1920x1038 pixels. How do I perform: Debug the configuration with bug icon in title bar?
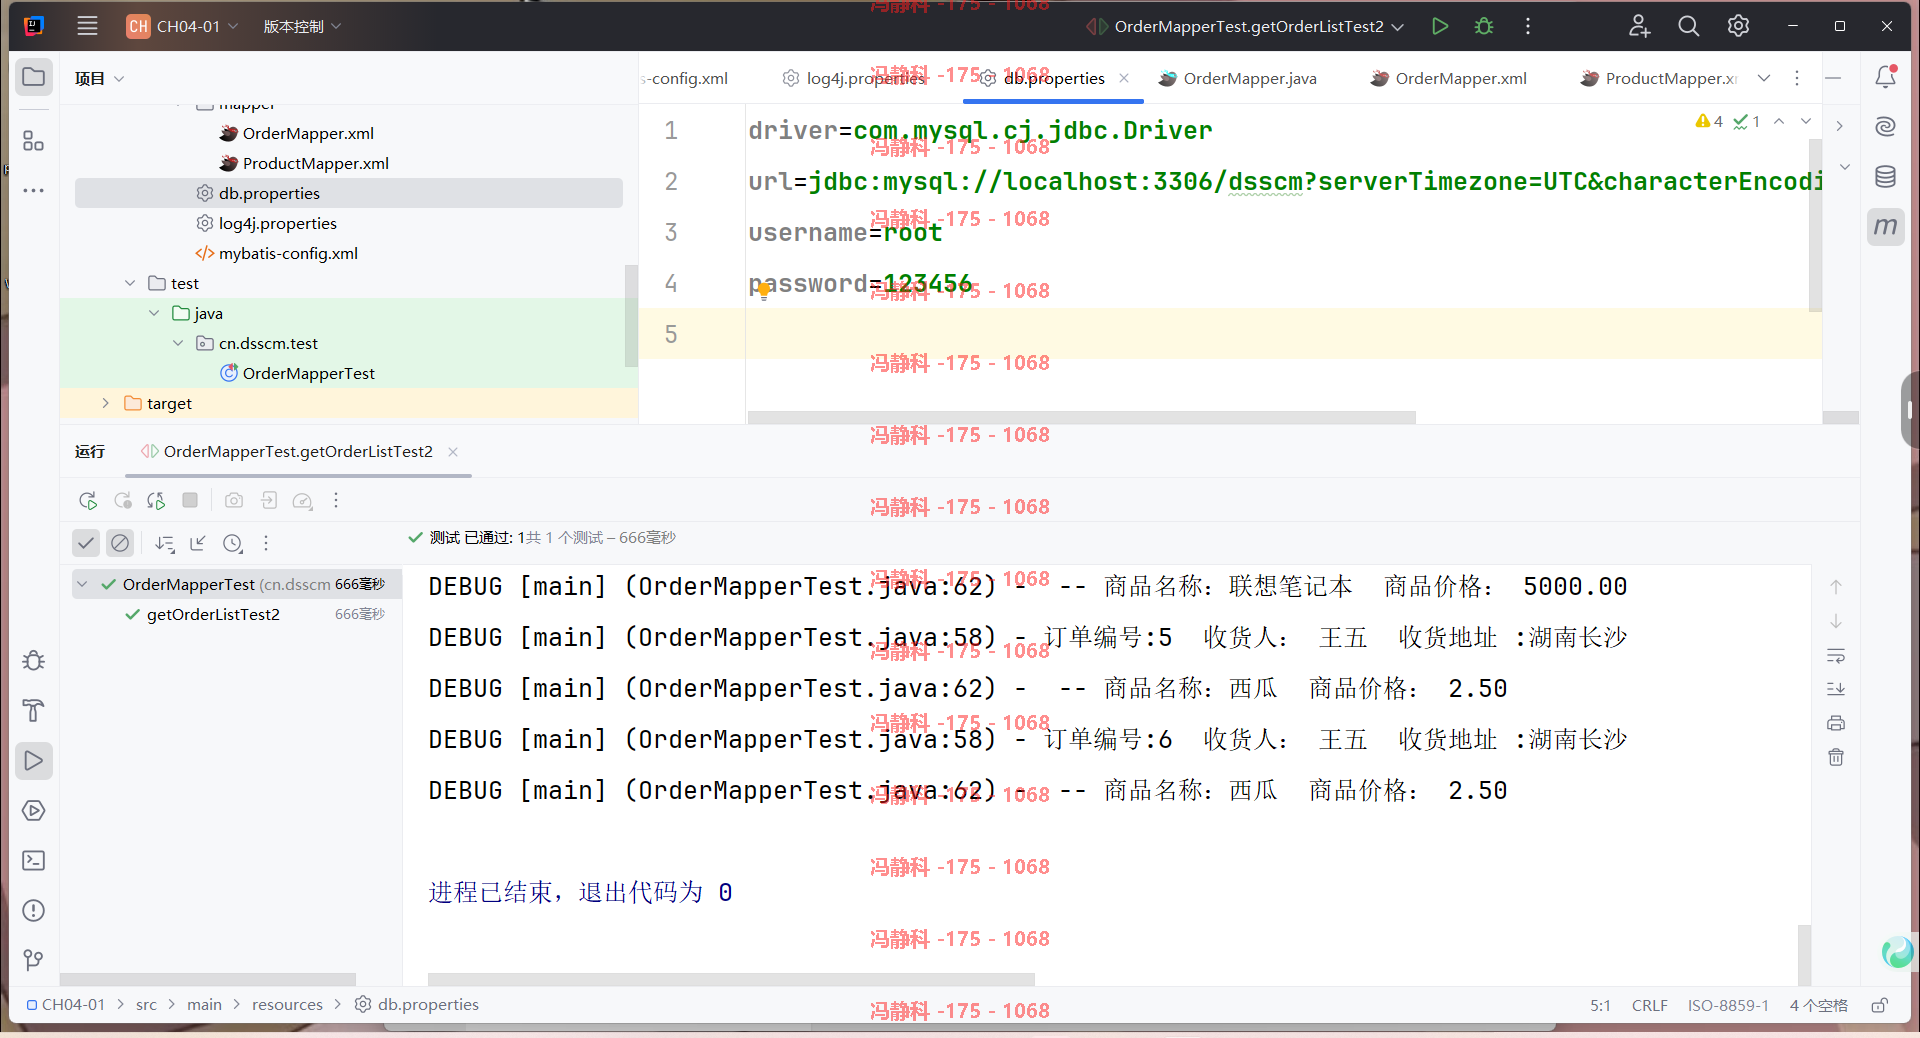(x=1484, y=26)
